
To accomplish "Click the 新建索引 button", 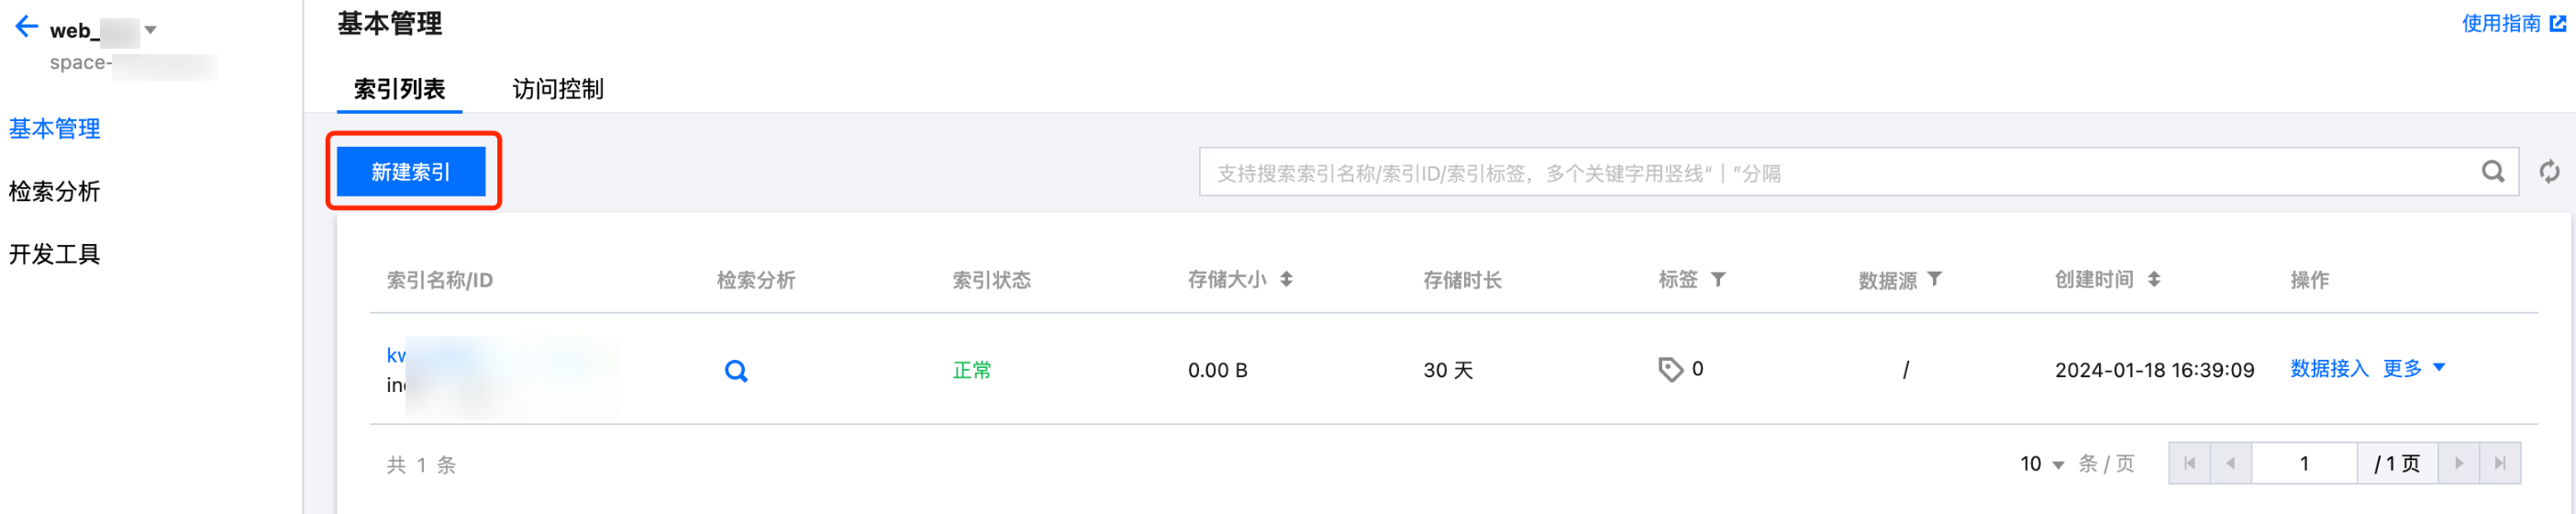I will point(411,172).
